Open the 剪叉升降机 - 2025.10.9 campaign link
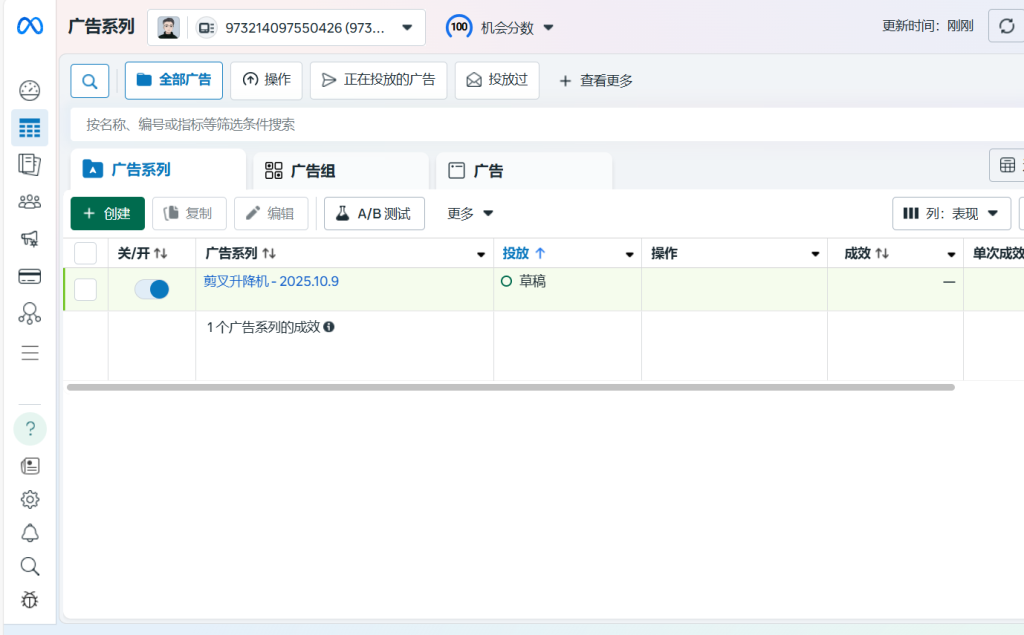The height and width of the screenshot is (635, 1024). point(271,282)
